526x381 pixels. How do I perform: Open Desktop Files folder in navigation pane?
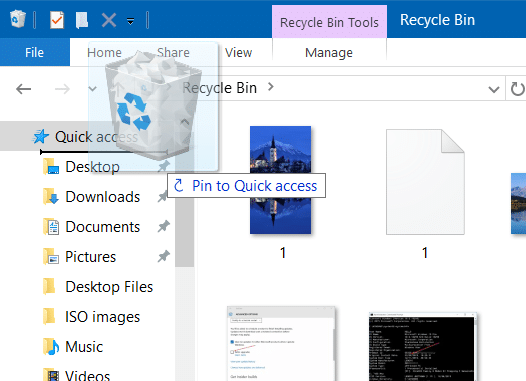click(x=109, y=287)
